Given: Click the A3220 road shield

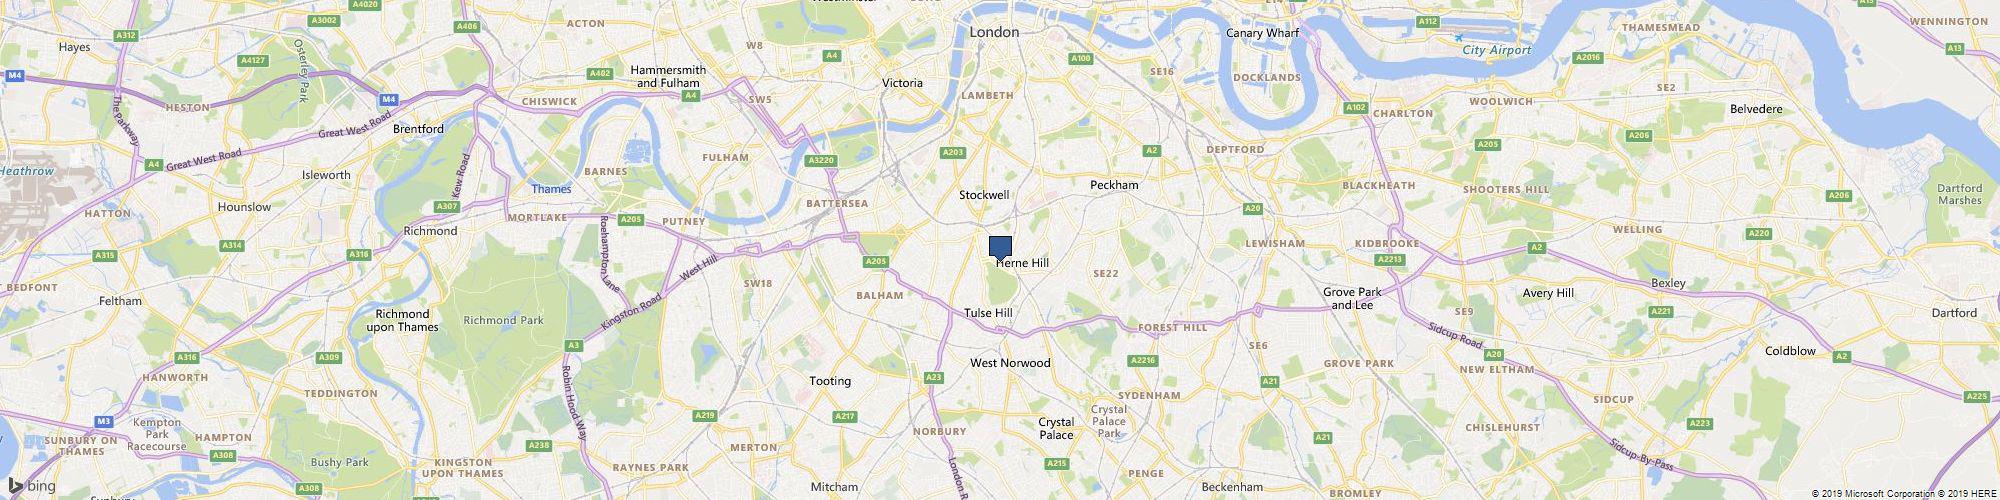Looking at the screenshot, I should coord(820,160).
